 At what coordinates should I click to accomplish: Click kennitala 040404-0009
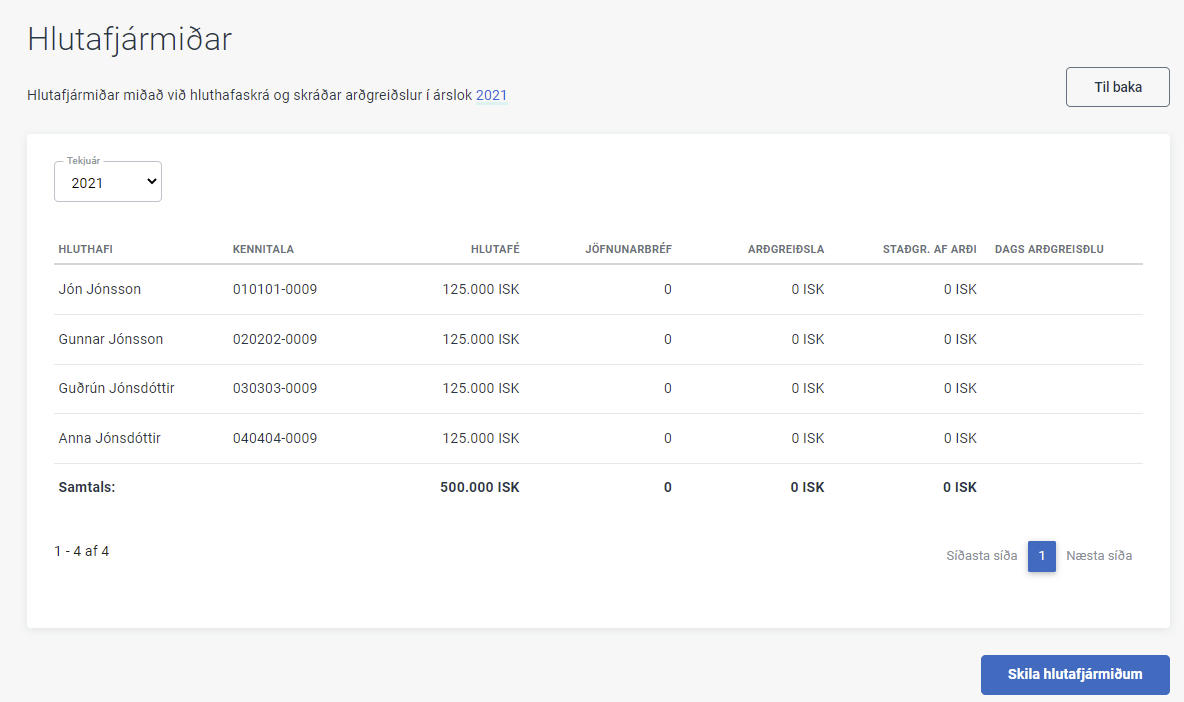275,438
